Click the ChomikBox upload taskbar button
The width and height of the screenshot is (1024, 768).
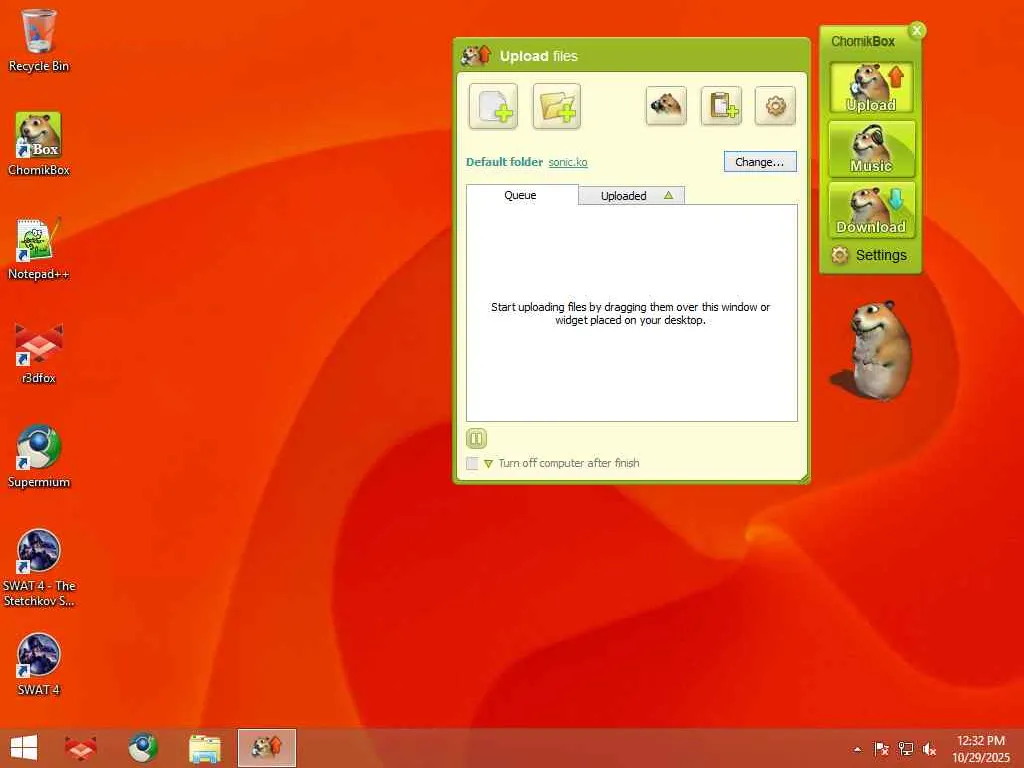pyautogui.click(x=266, y=748)
